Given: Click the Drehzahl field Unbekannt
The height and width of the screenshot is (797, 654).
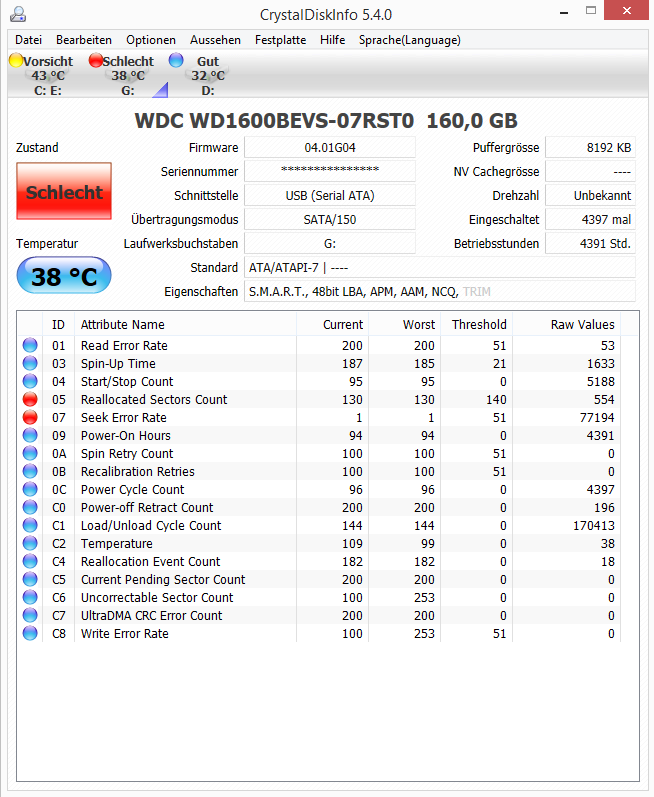Looking at the screenshot, I should (590, 195).
